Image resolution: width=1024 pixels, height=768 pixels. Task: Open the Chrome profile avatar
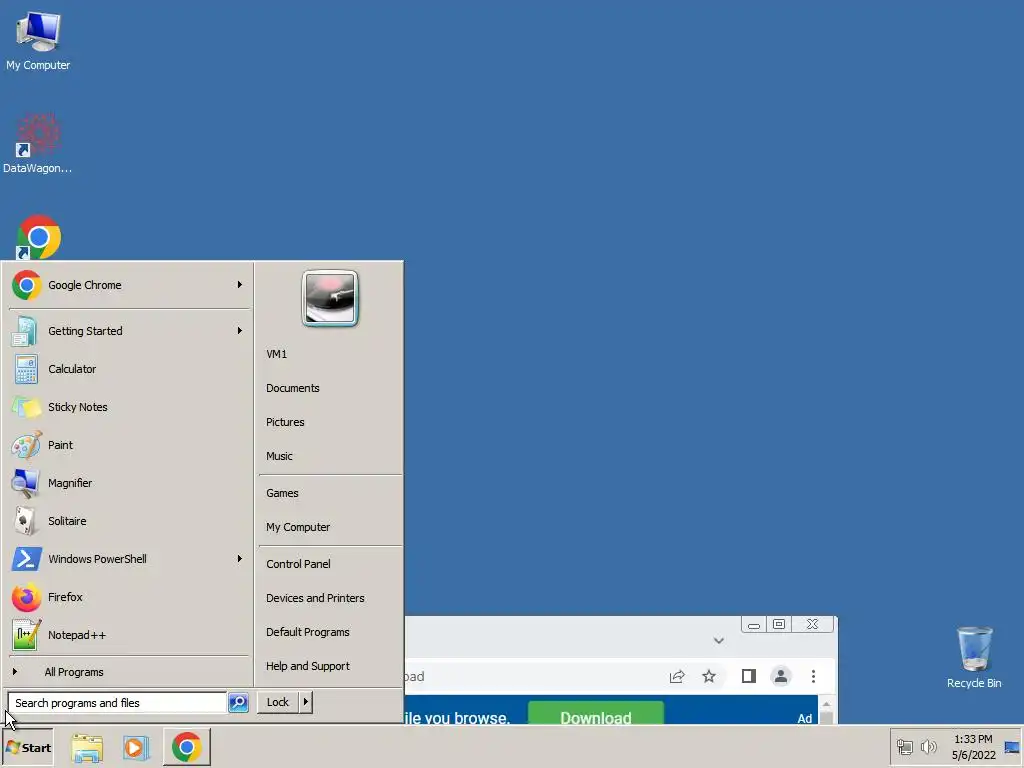click(780, 677)
